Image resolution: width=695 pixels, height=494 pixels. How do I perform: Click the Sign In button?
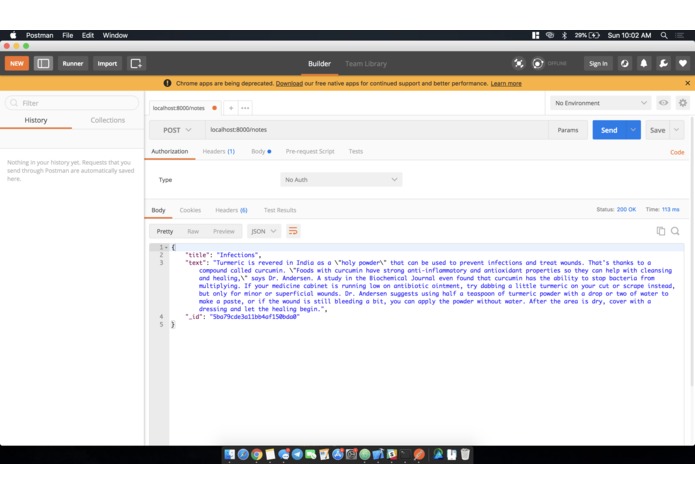598,63
